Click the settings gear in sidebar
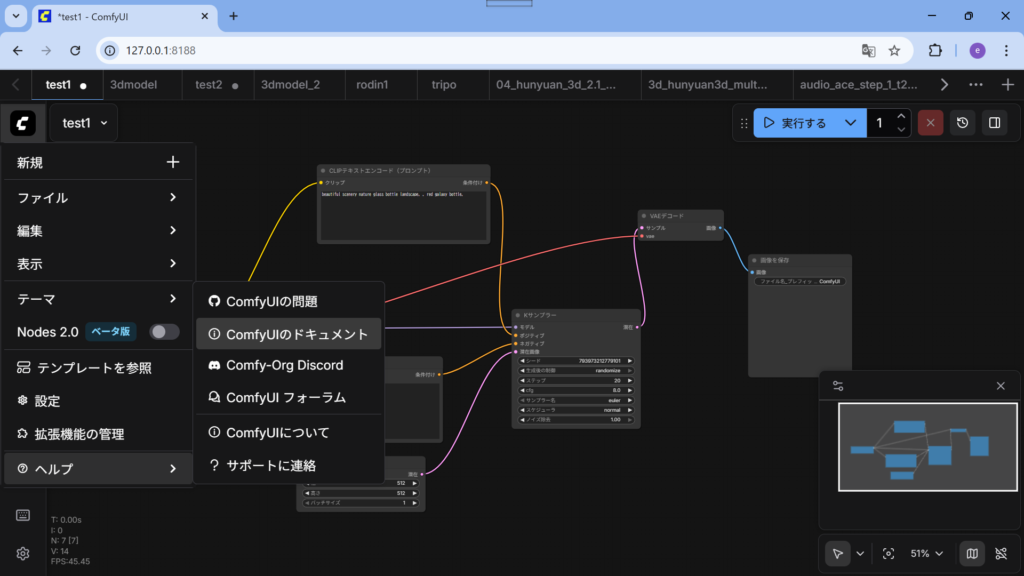 pyautogui.click(x=22, y=553)
